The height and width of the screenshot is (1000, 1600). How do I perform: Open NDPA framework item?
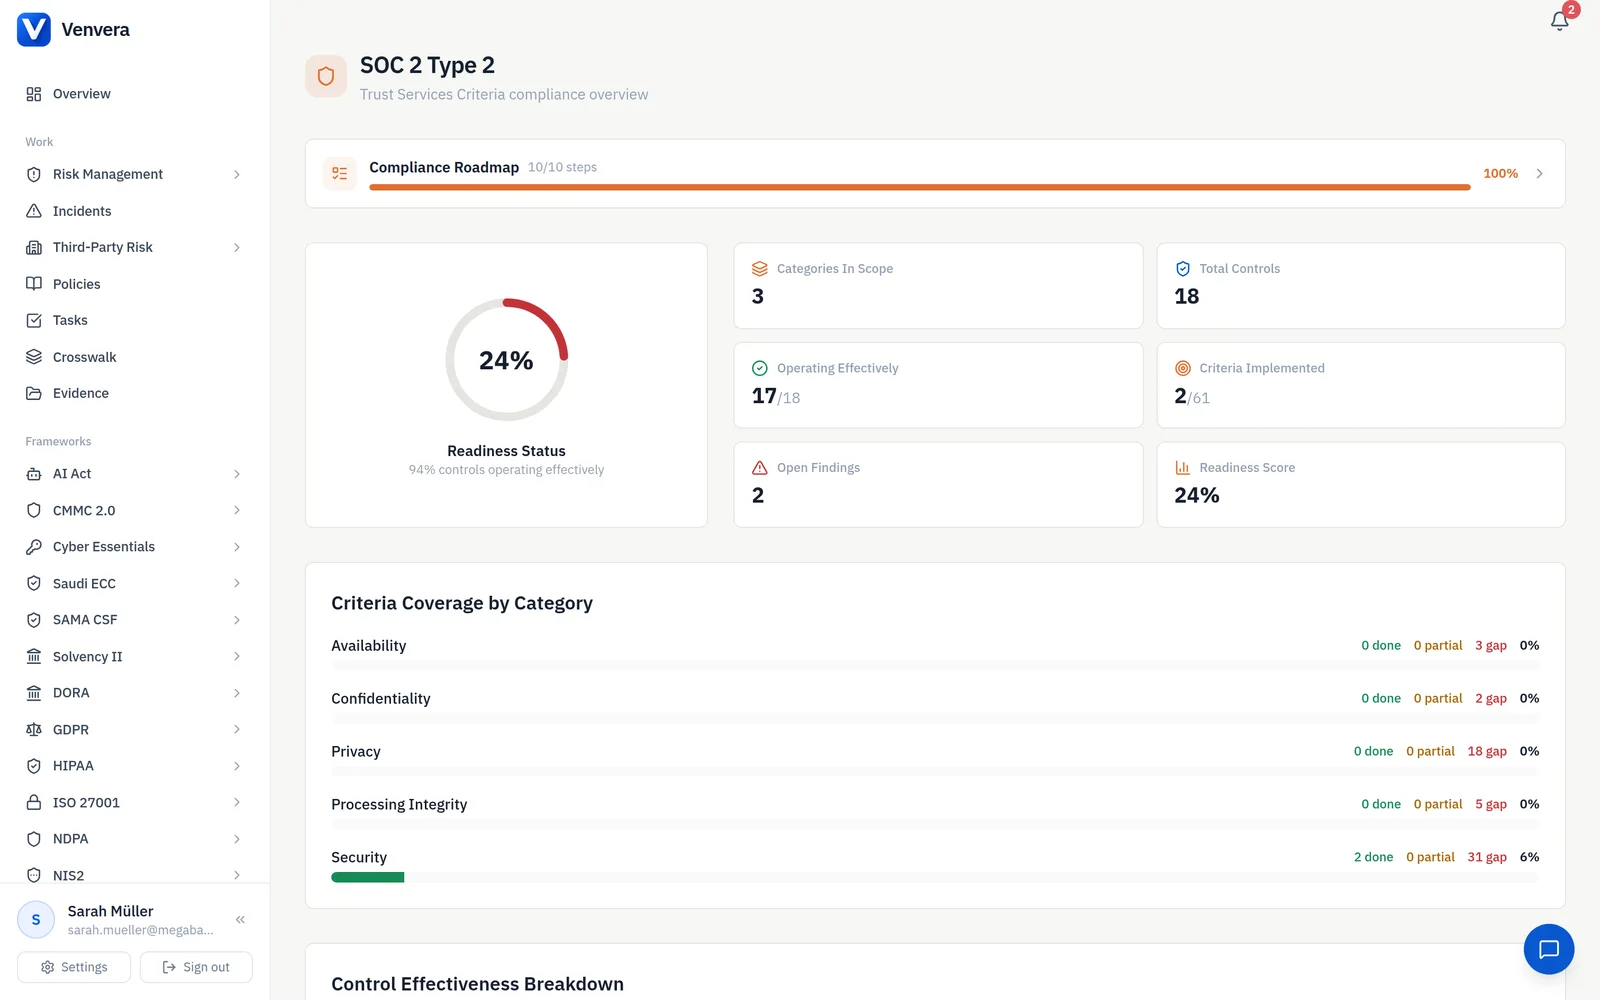click(x=134, y=839)
